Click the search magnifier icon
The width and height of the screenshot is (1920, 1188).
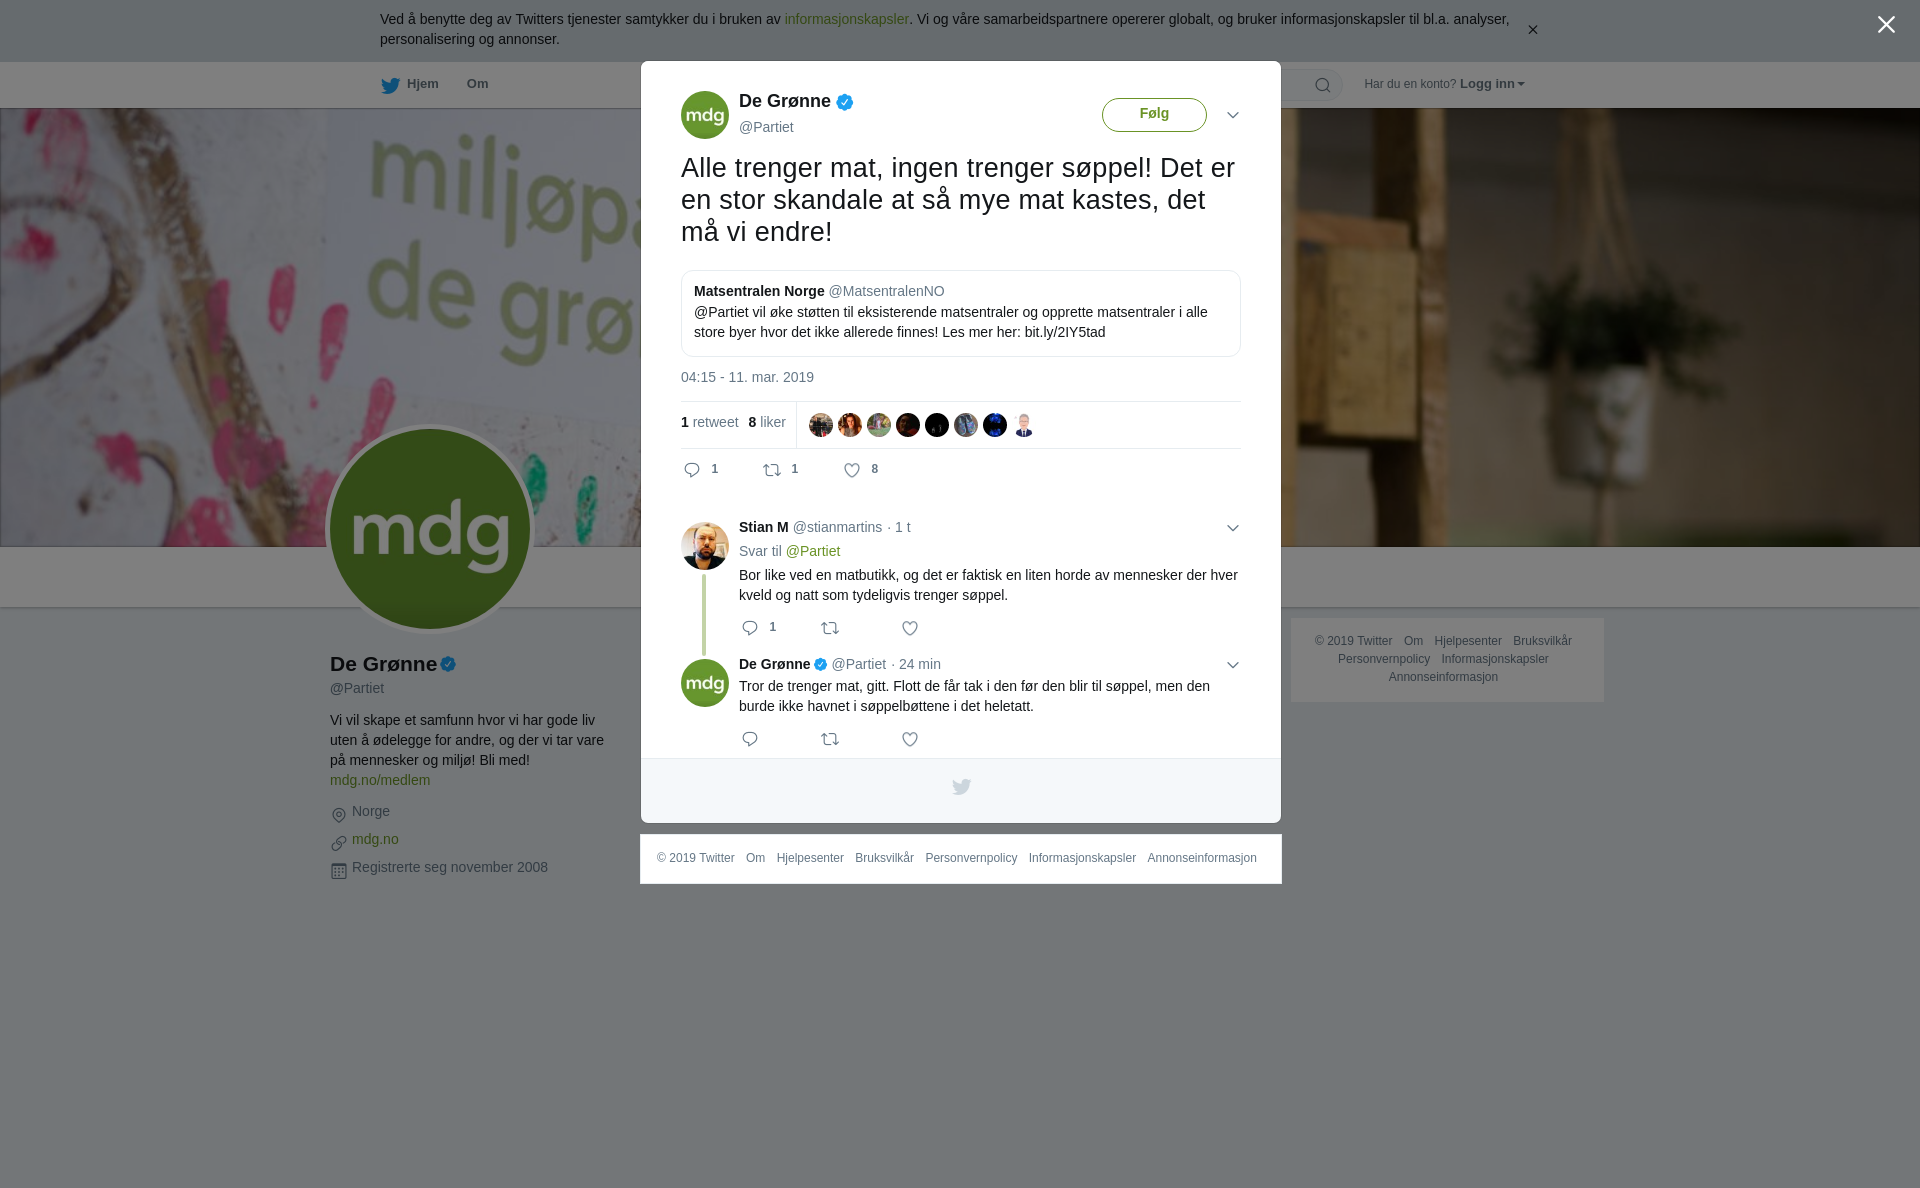point(1323,85)
